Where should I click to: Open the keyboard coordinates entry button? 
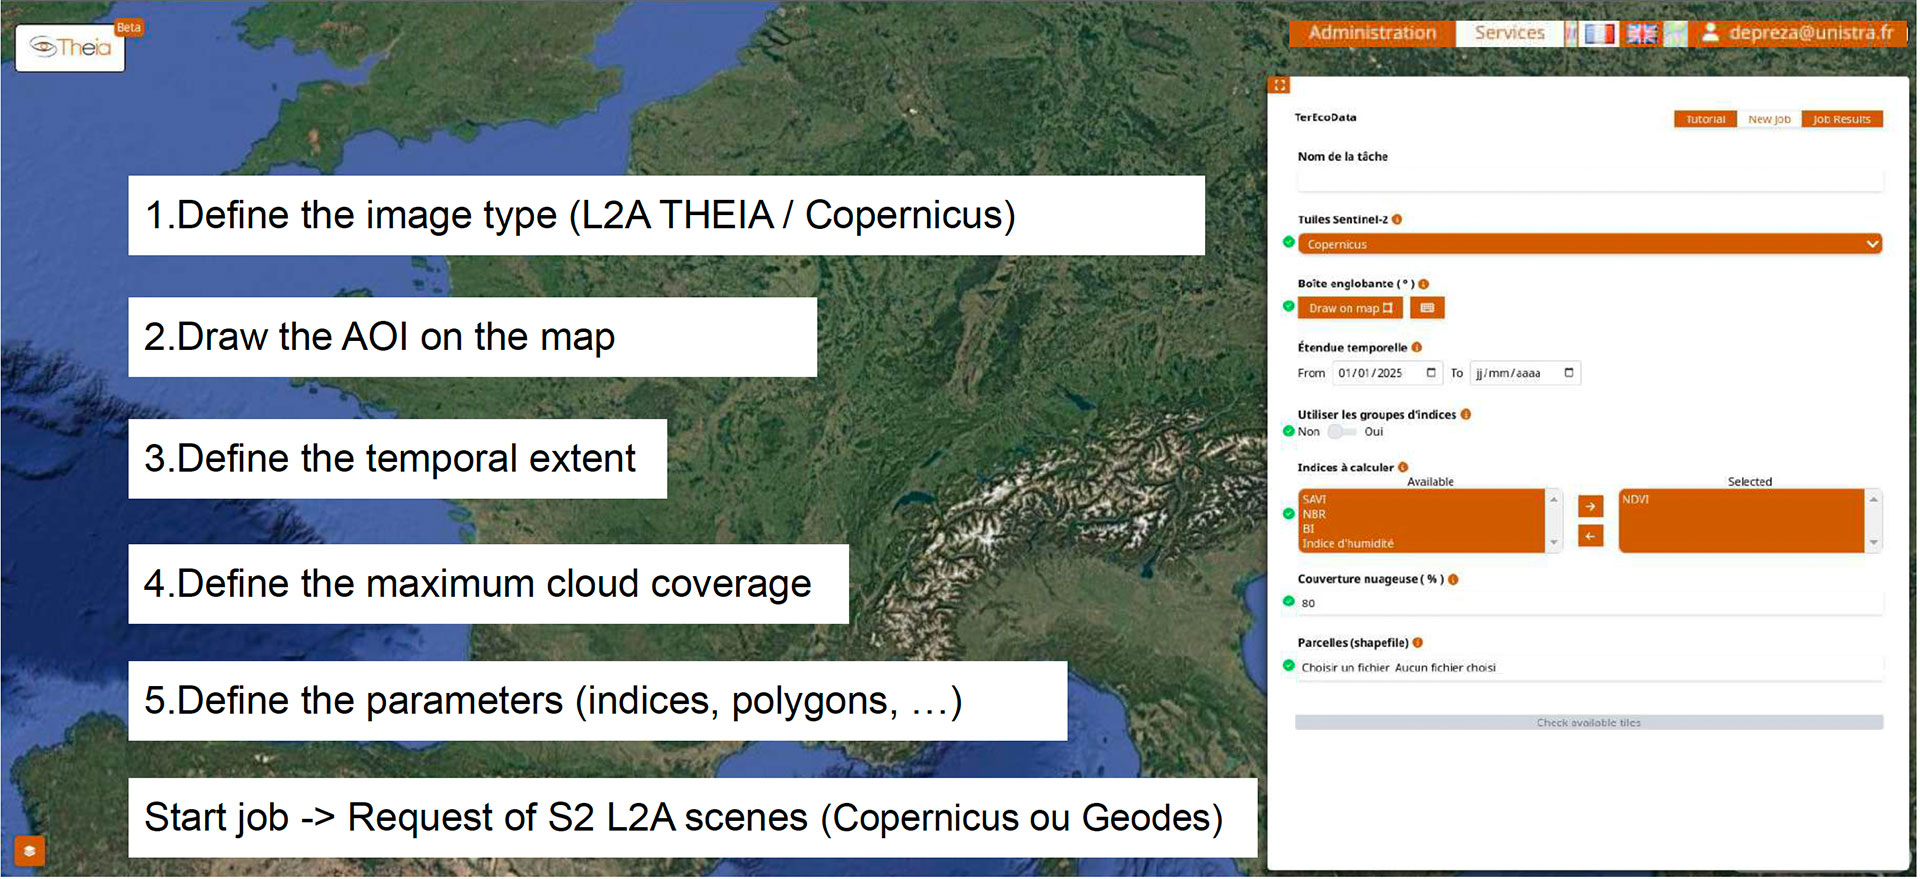click(1427, 308)
